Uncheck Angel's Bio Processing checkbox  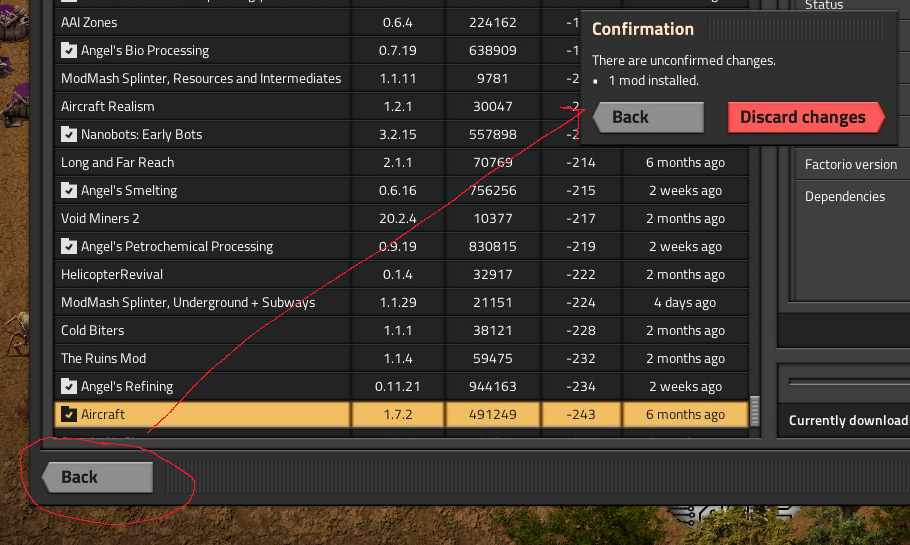[69, 50]
